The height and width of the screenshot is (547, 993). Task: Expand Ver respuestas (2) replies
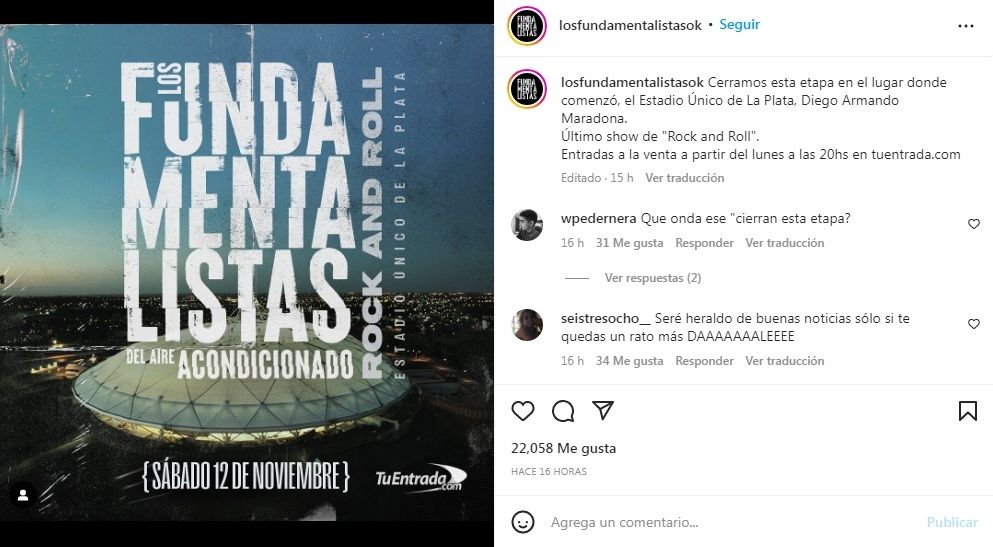click(x=653, y=278)
